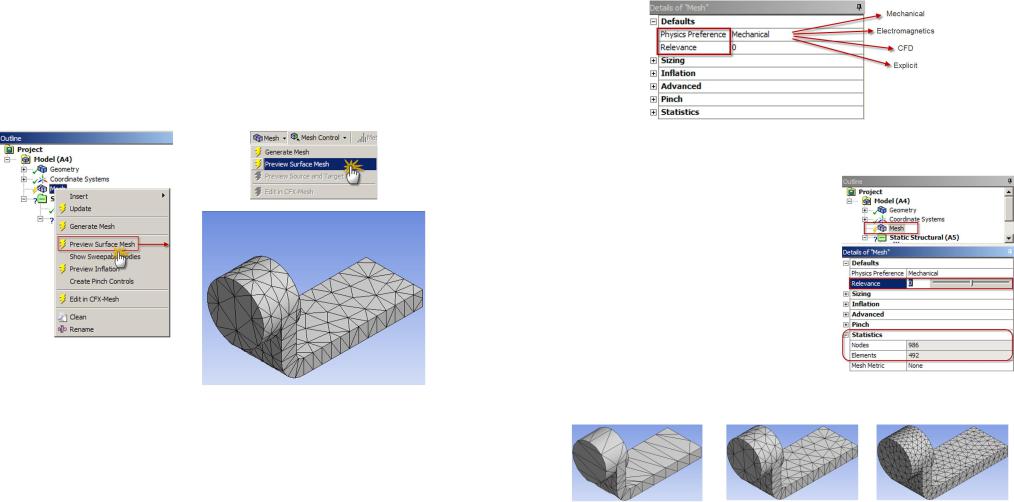Click the medium-density mesh thumbnail
1014x502 pixels.
pos(792,463)
